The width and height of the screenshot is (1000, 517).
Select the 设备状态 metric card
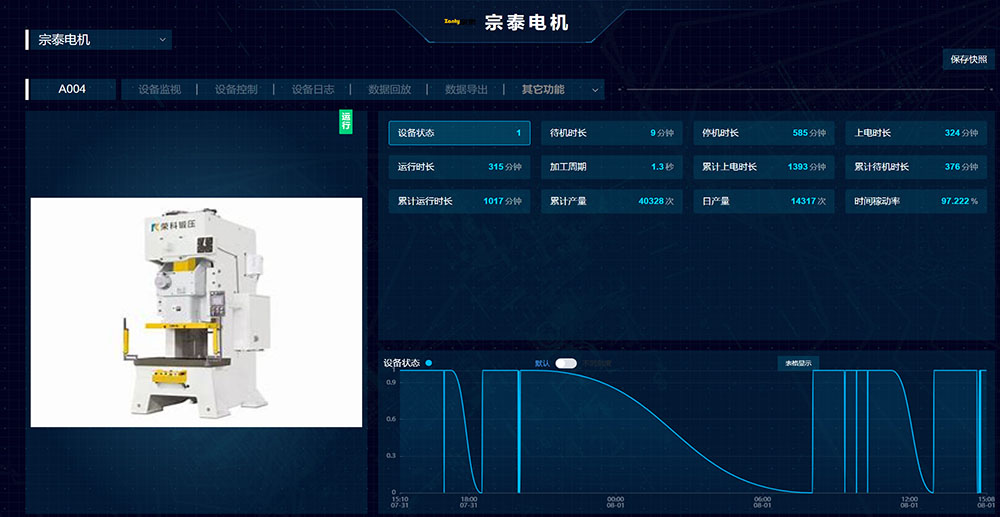(x=459, y=133)
